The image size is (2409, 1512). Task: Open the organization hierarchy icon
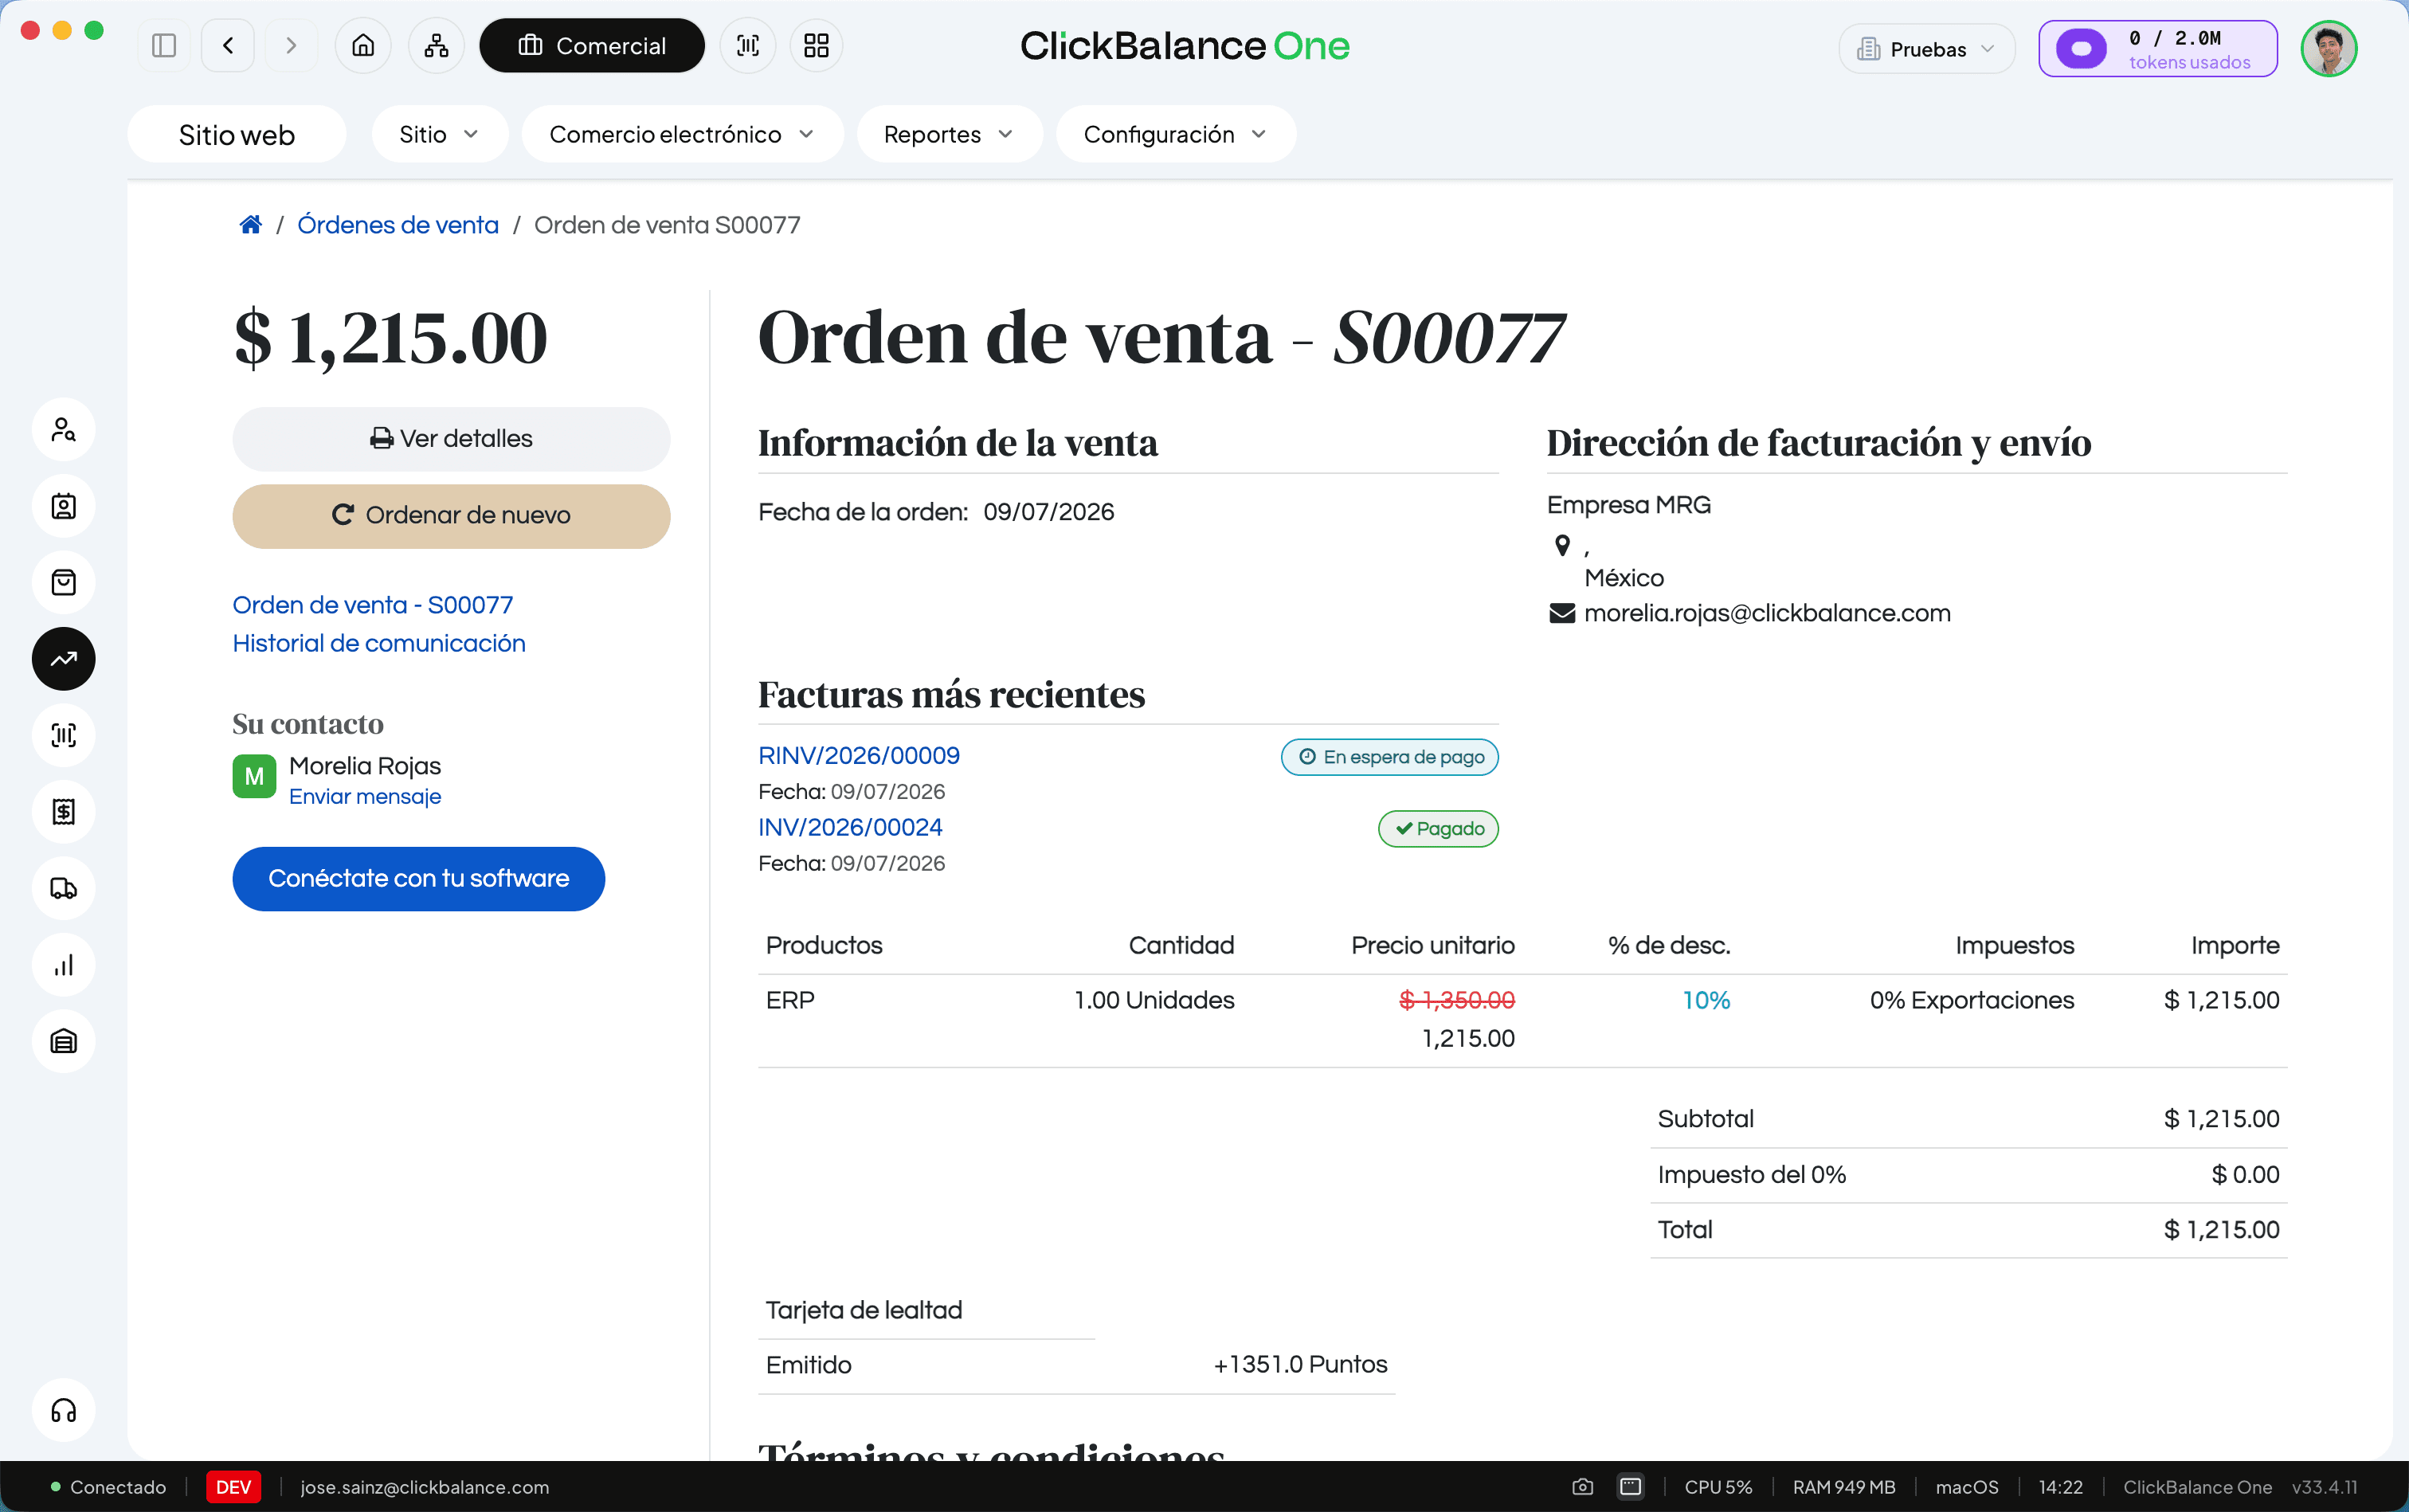(x=436, y=46)
